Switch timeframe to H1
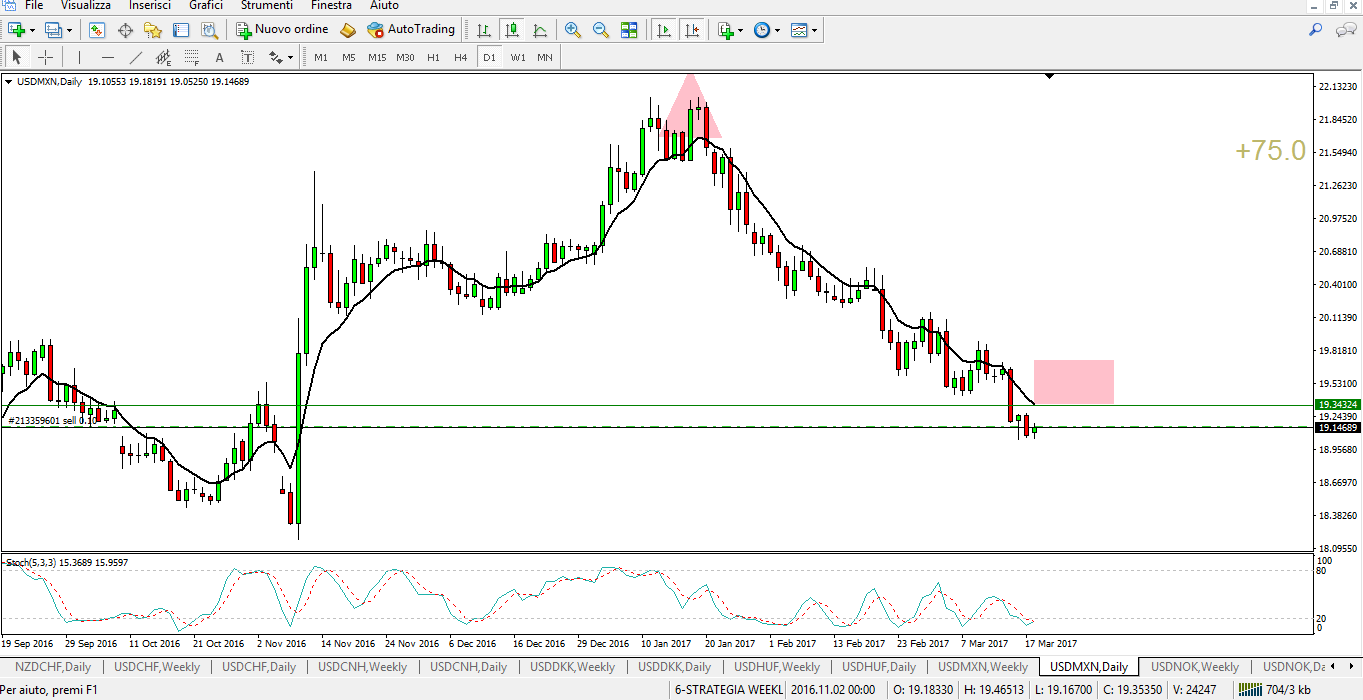The image size is (1363, 700). point(433,57)
